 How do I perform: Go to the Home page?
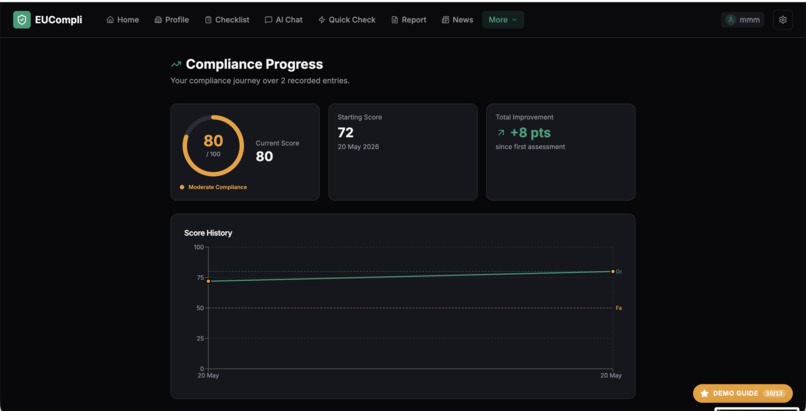click(123, 20)
